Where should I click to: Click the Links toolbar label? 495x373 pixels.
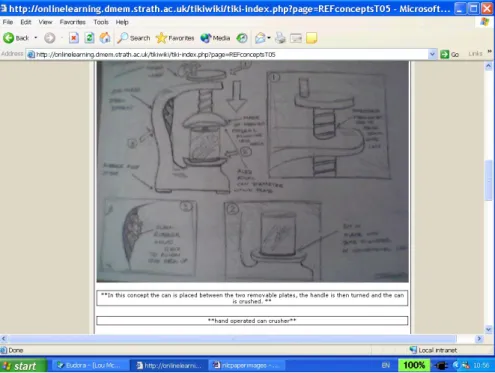click(475, 54)
